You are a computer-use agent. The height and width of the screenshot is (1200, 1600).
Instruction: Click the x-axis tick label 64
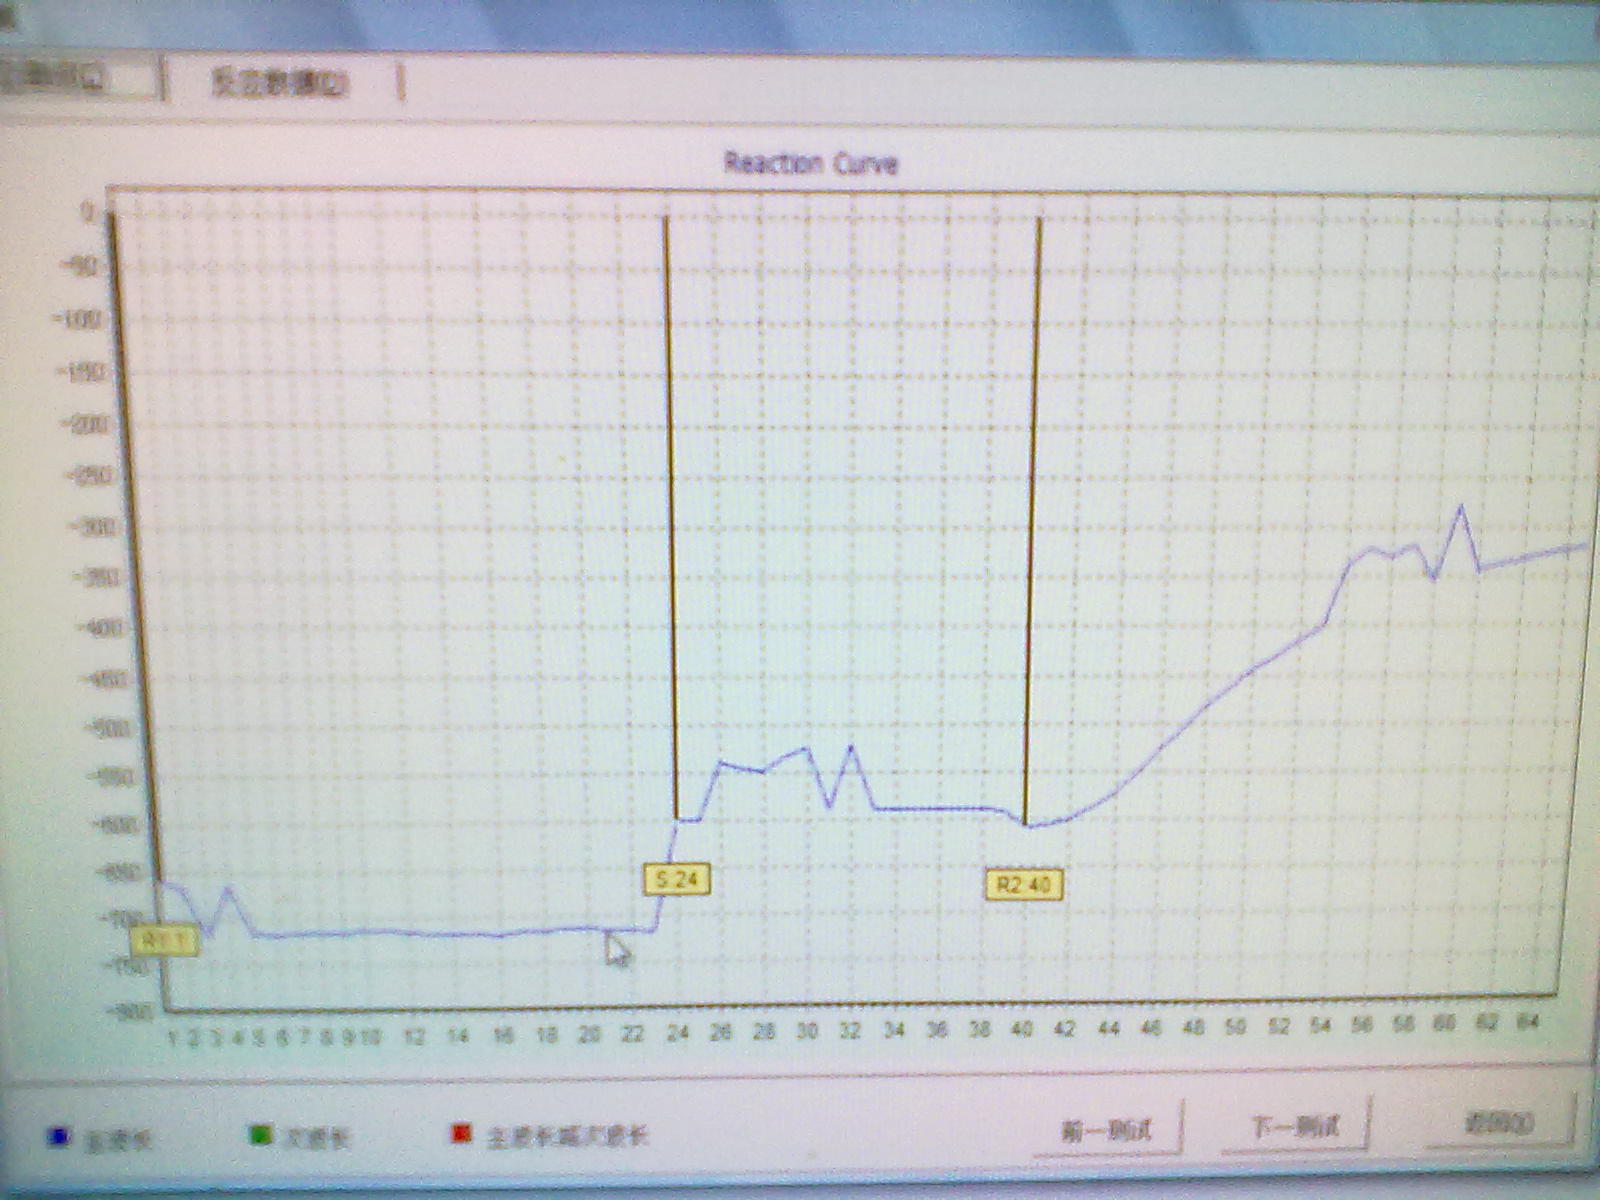coord(1528,1020)
